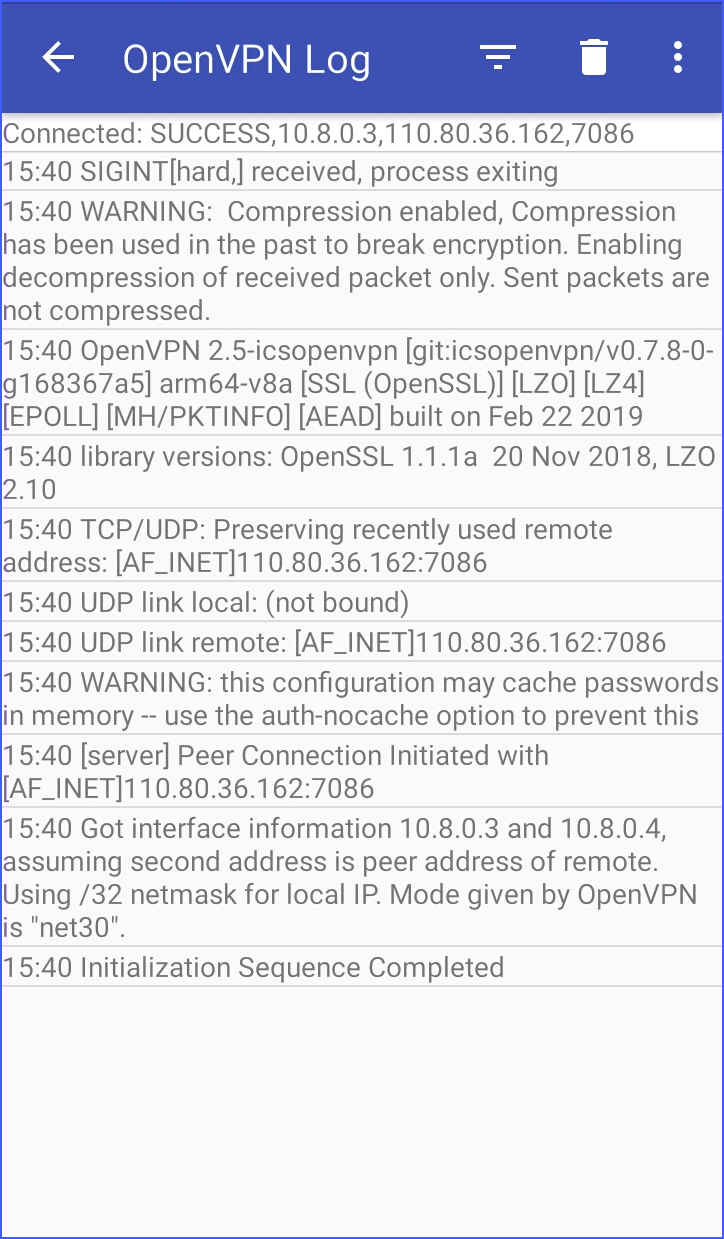
Task: Open the three-dot overflow menu
Action: click(x=678, y=58)
